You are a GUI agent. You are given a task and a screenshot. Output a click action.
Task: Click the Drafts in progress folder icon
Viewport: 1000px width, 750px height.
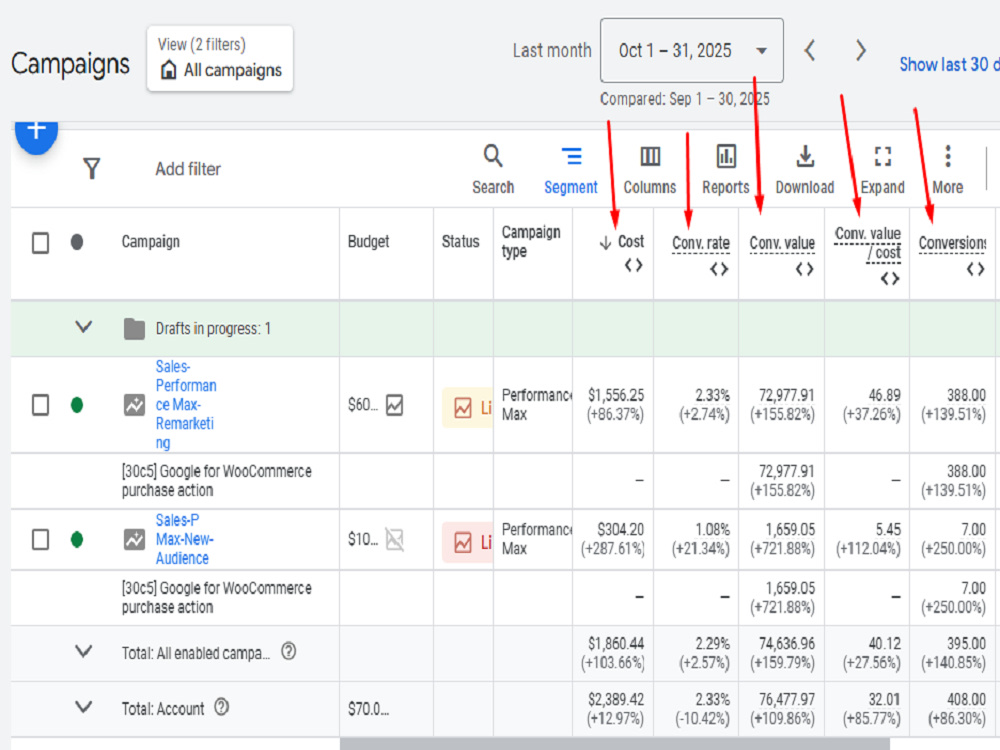point(134,328)
